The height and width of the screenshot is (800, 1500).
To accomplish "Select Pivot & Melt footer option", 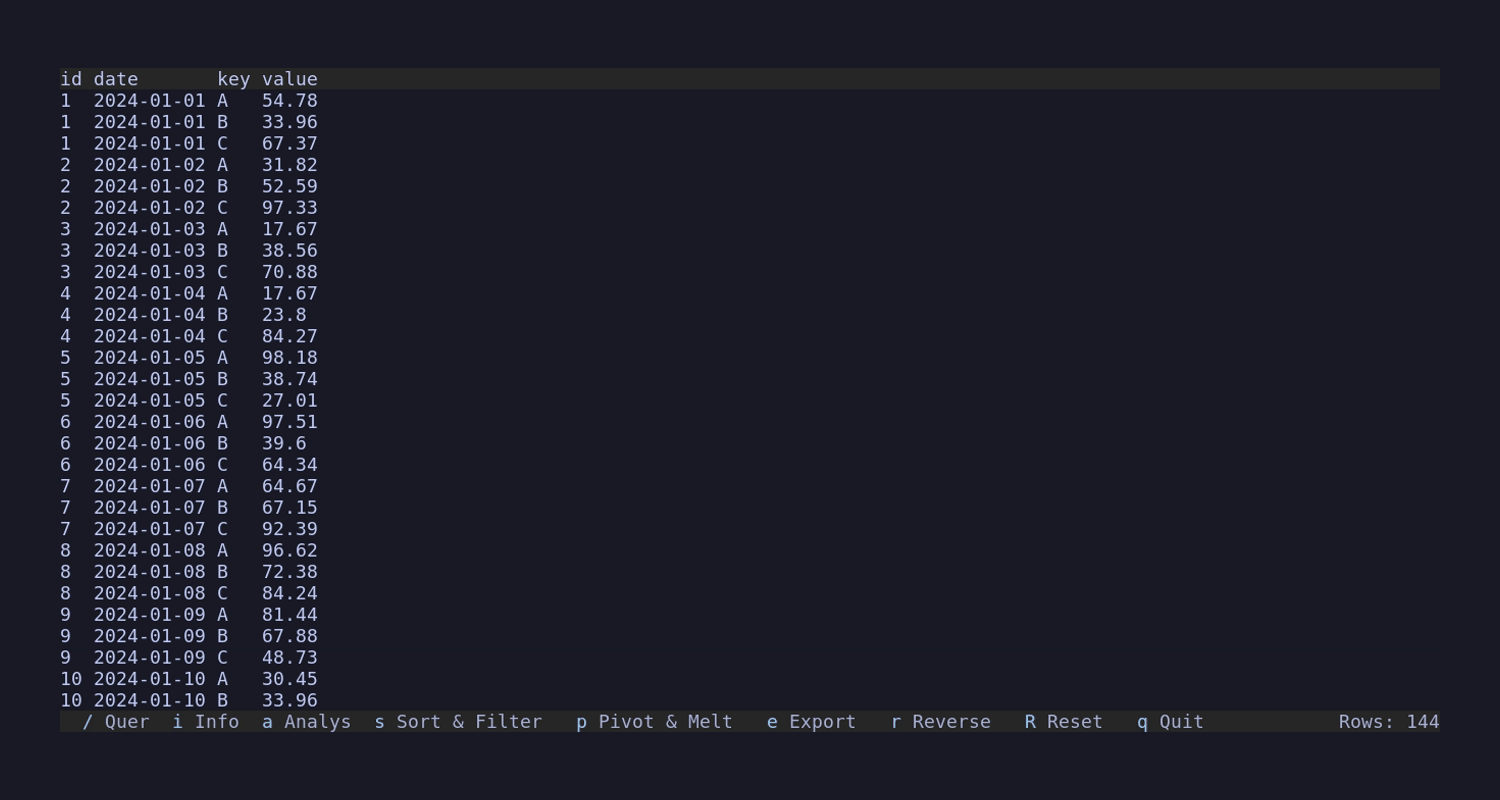I will click(x=655, y=722).
